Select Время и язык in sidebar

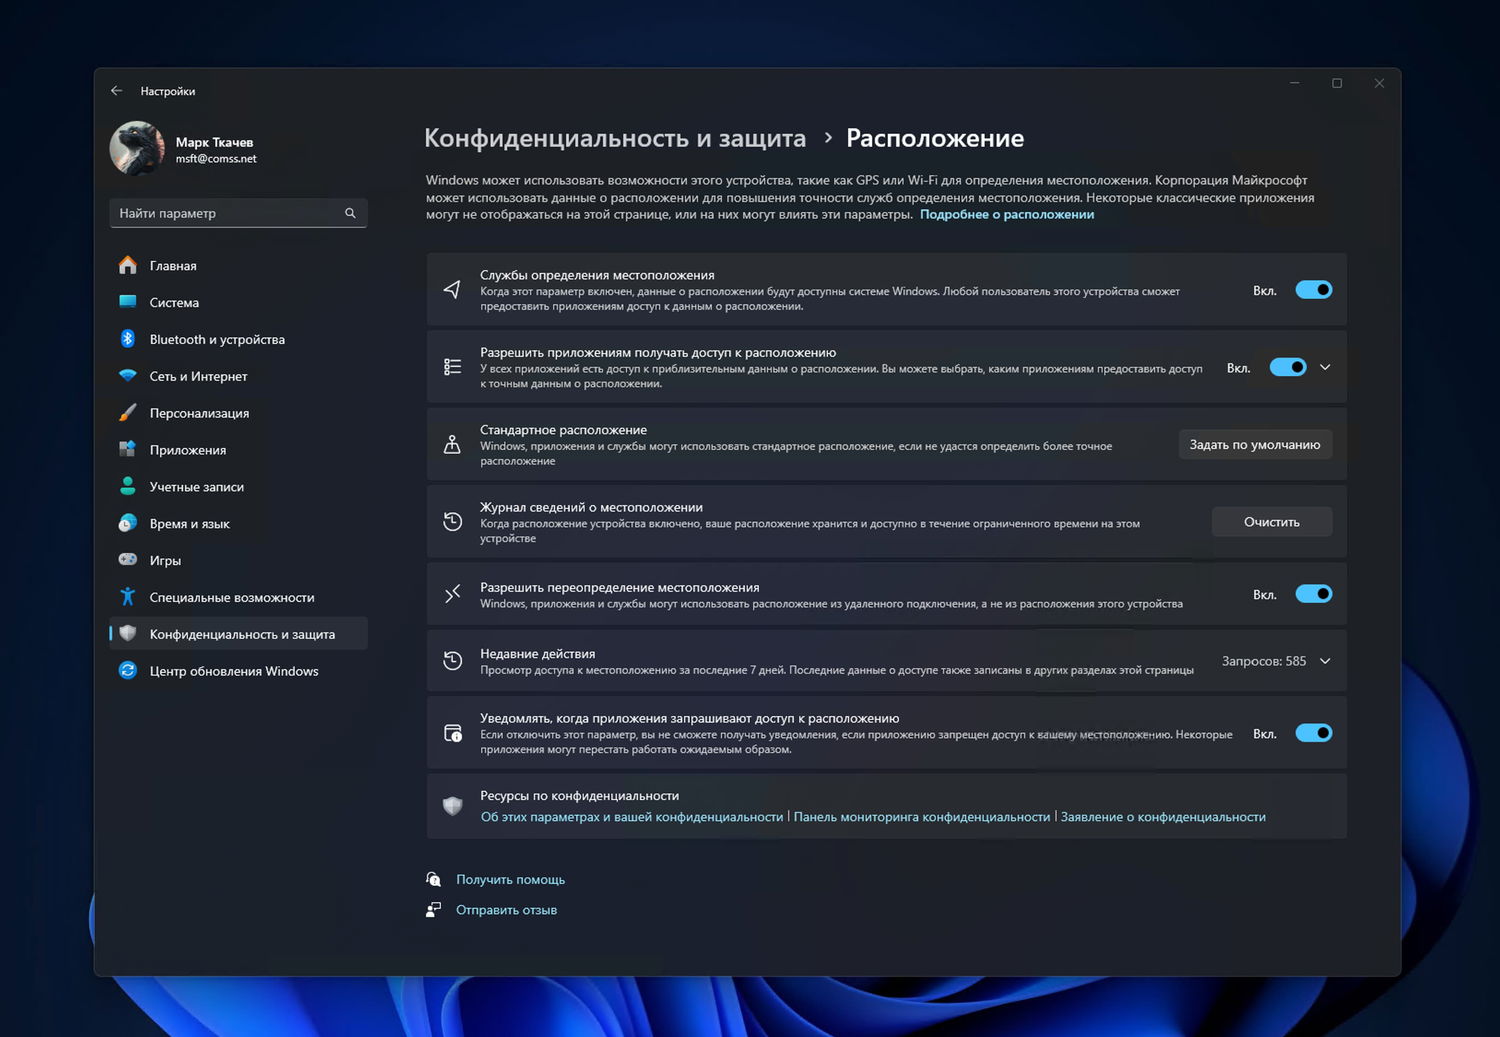pos(238,523)
